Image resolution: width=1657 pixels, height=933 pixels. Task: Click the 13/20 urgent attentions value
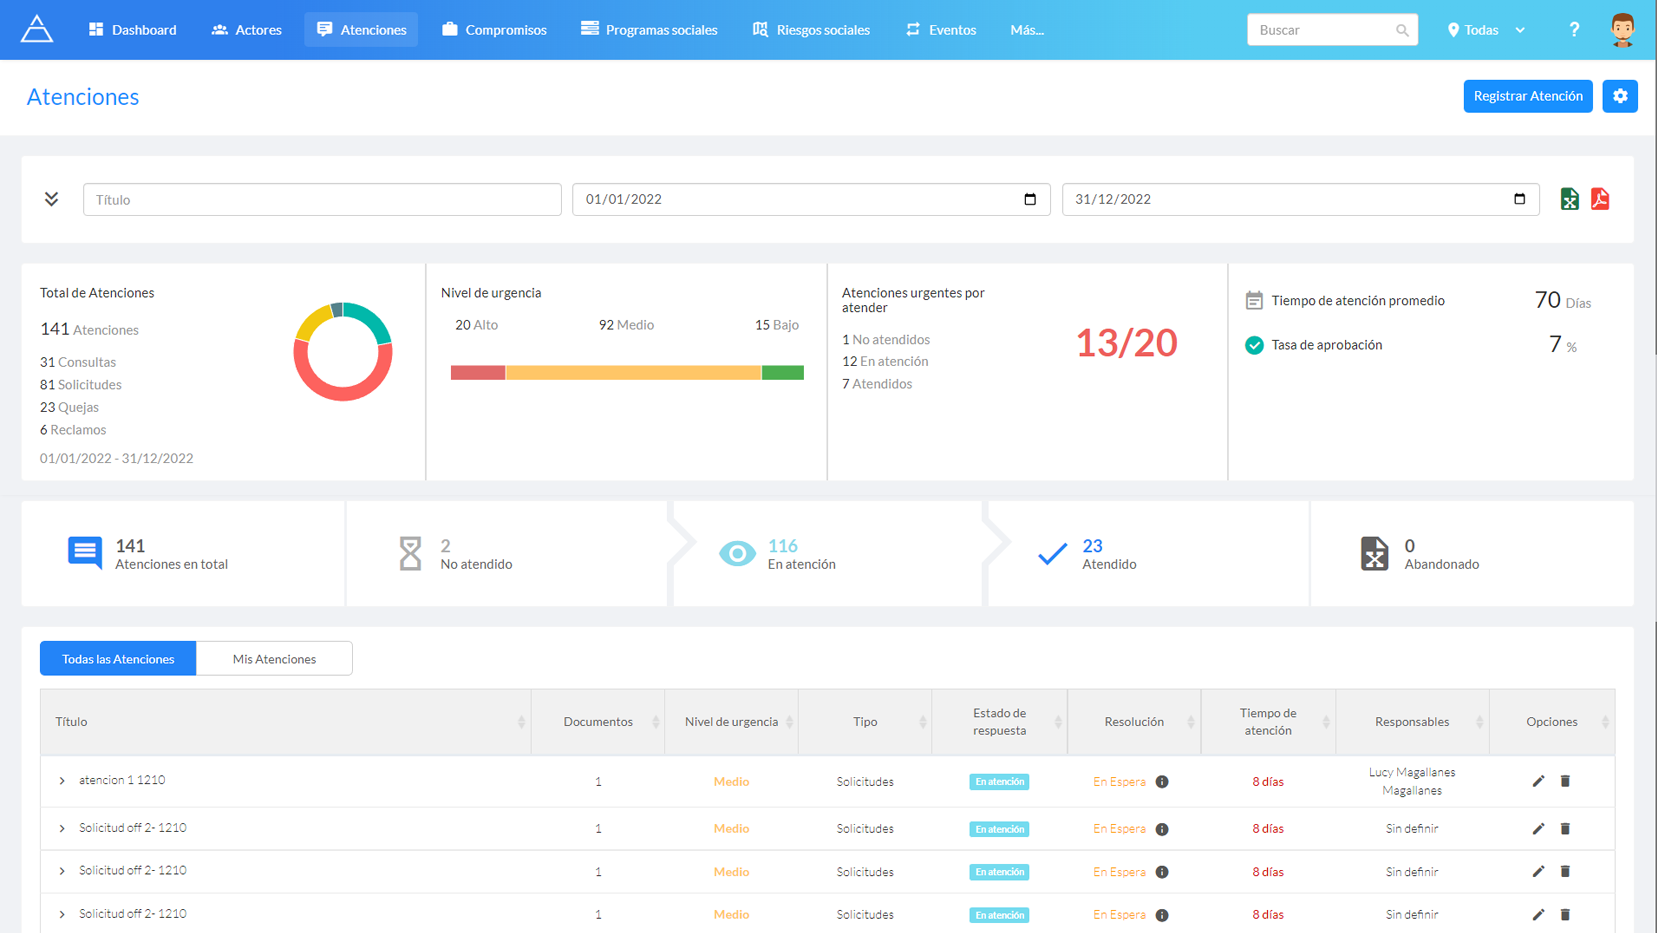click(1126, 343)
